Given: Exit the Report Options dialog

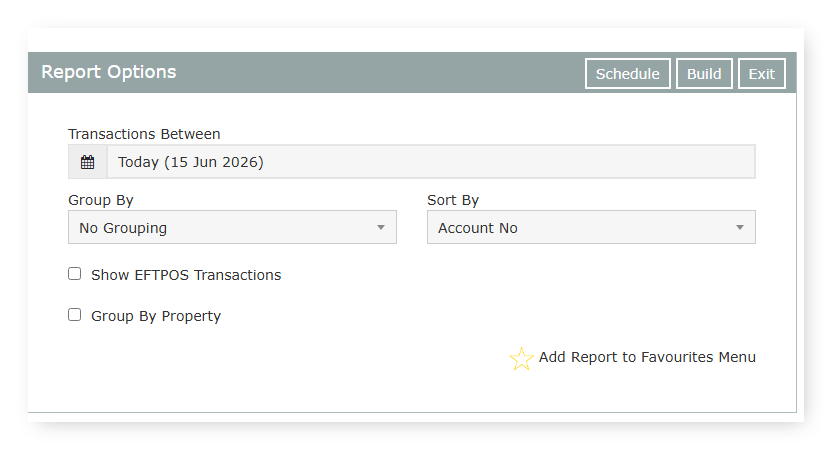Looking at the screenshot, I should (x=761, y=74).
